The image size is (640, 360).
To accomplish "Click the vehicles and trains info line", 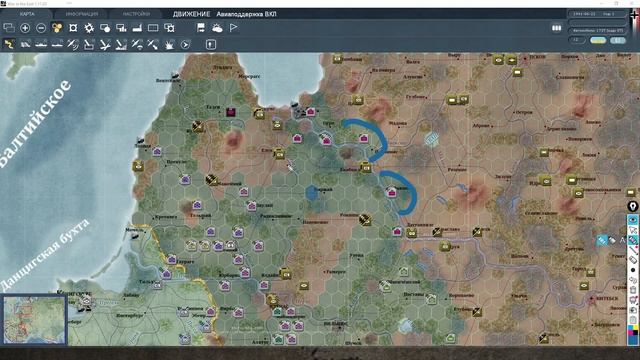I will tap(598, 30).
